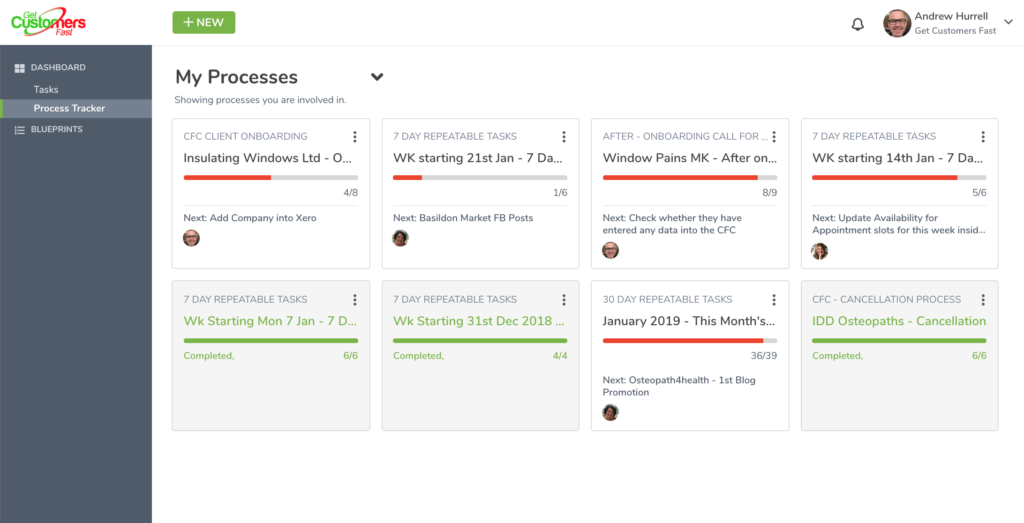Click the 4/8 task count
Viewport: 1024px width, 523px height.
(351, 193)
